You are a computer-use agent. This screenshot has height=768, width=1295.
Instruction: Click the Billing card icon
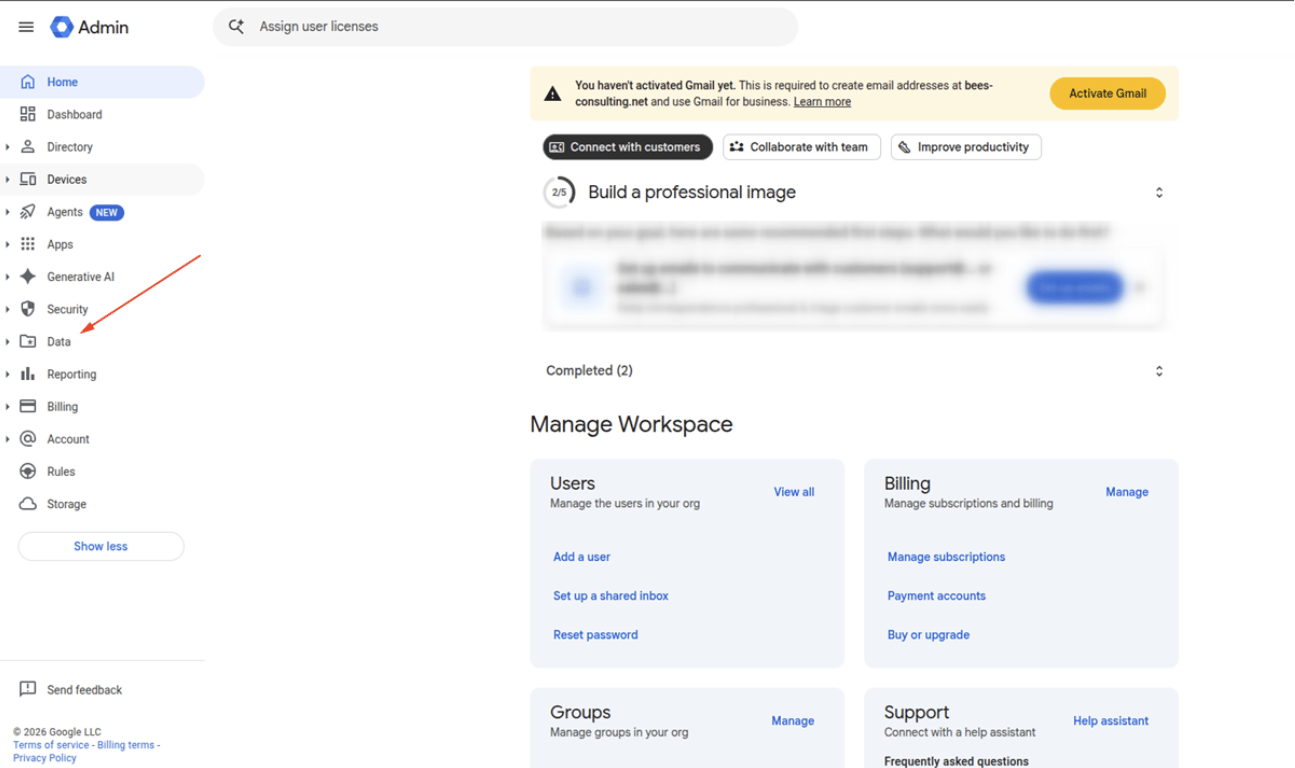tap(28, 407)
